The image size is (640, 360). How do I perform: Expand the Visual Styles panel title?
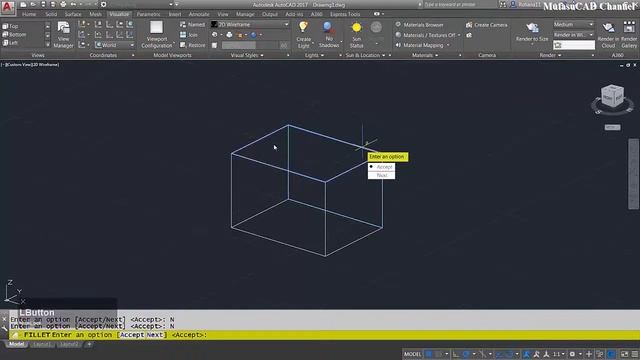coord(247,55)
